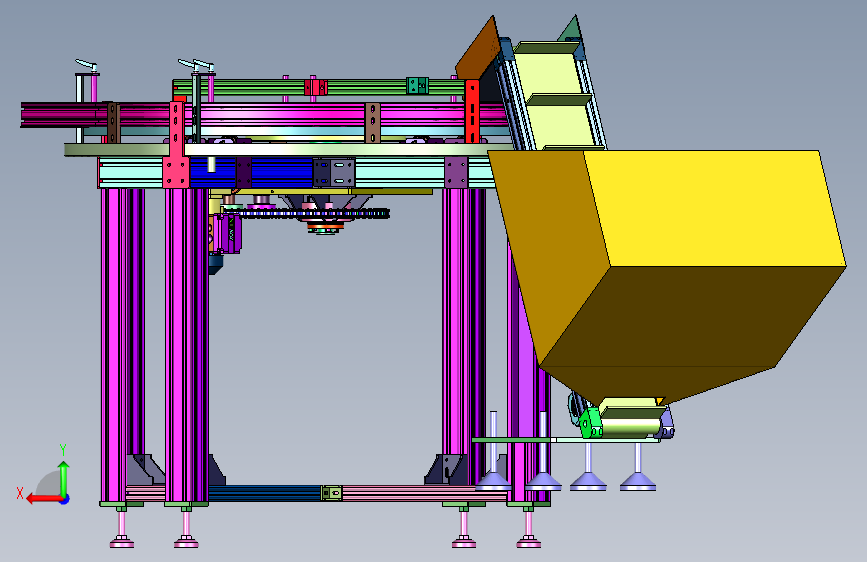Viewport: 867px width, 562px height.
Task: Click the blue Z axis dot on the triad
Action: [65, 499]
